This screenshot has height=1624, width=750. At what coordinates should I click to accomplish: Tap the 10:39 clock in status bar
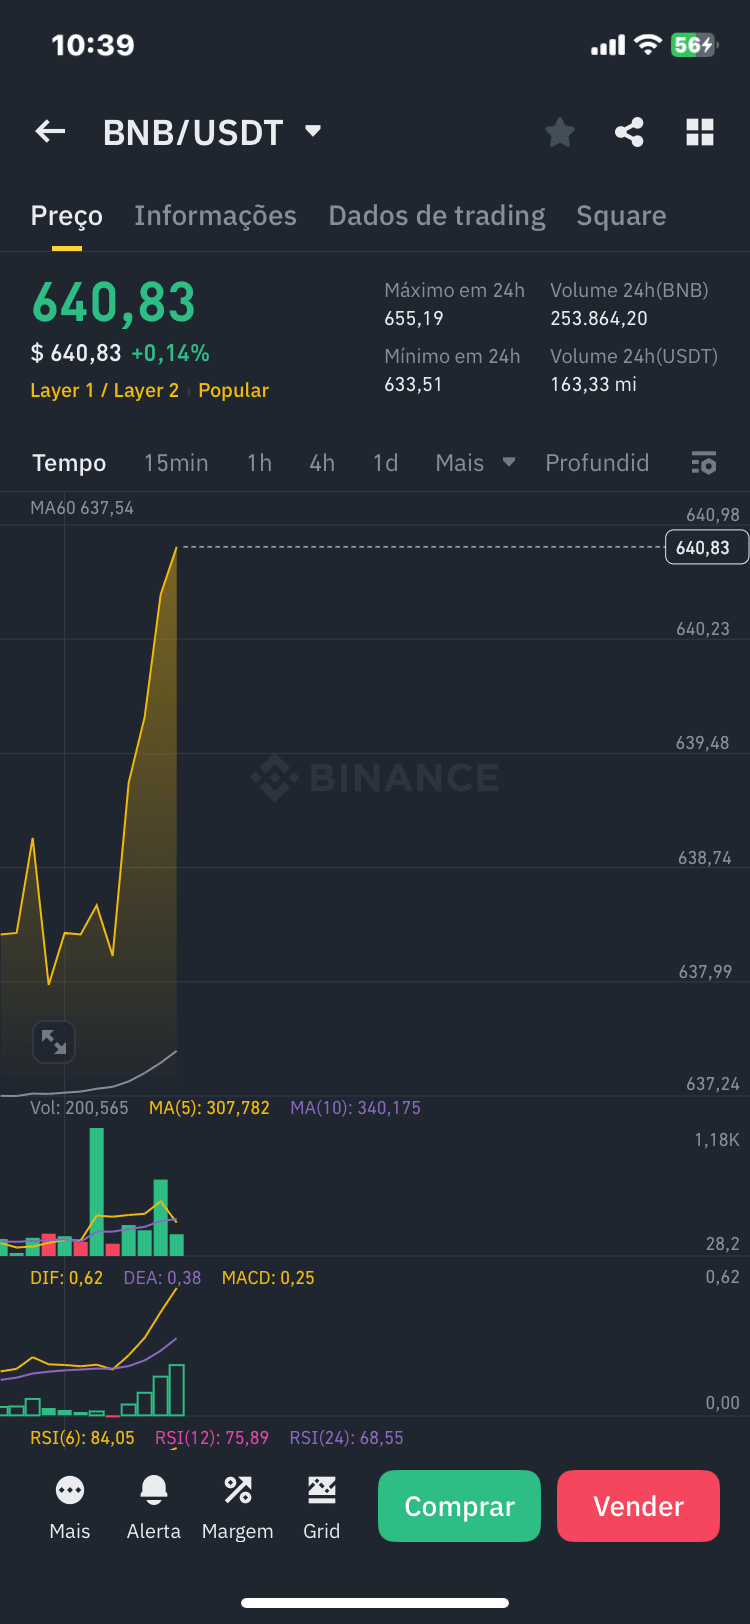click(93, 45)
